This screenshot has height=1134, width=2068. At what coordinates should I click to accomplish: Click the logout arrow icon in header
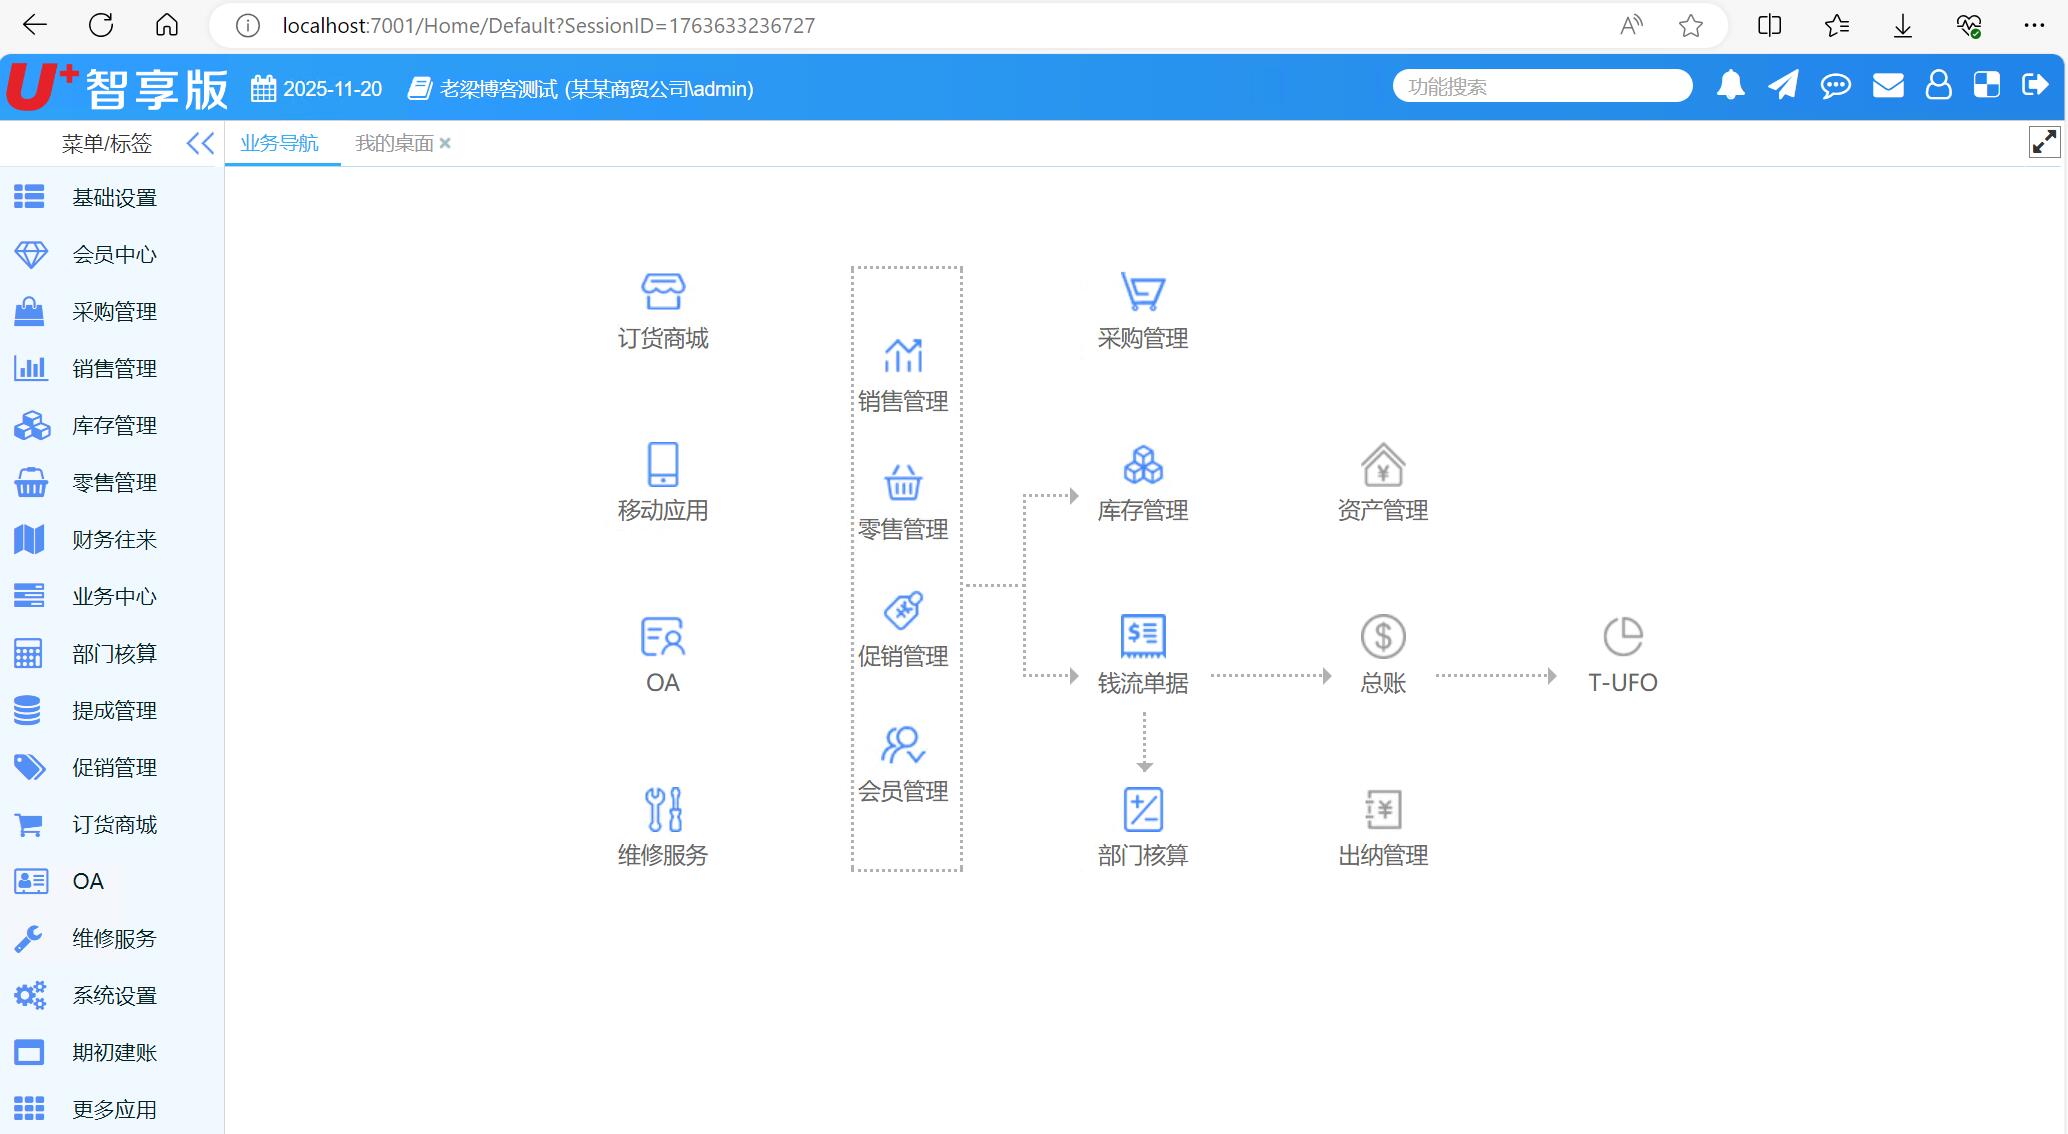pyautogui.click(x=2035, y=86)
